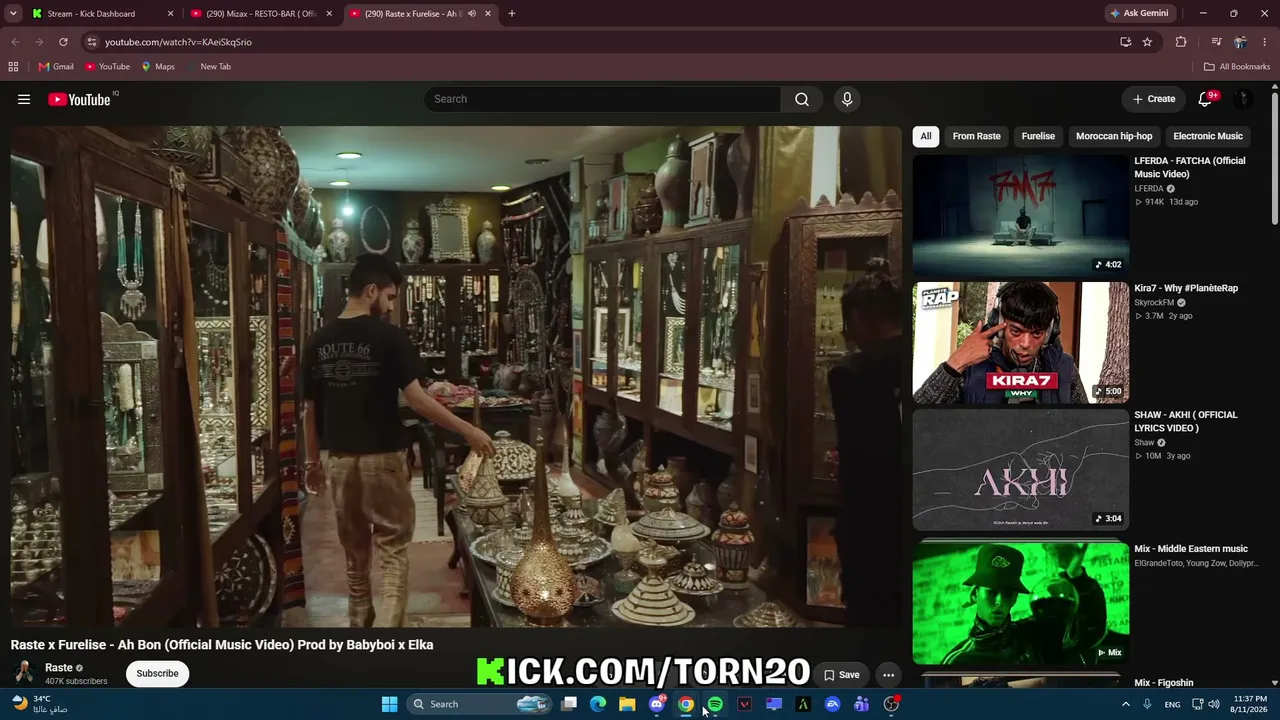The width and height of the screenshot is (1280, 720).
Task: Open the YouTube account avatar menu
Action: tap(1244, 99)
